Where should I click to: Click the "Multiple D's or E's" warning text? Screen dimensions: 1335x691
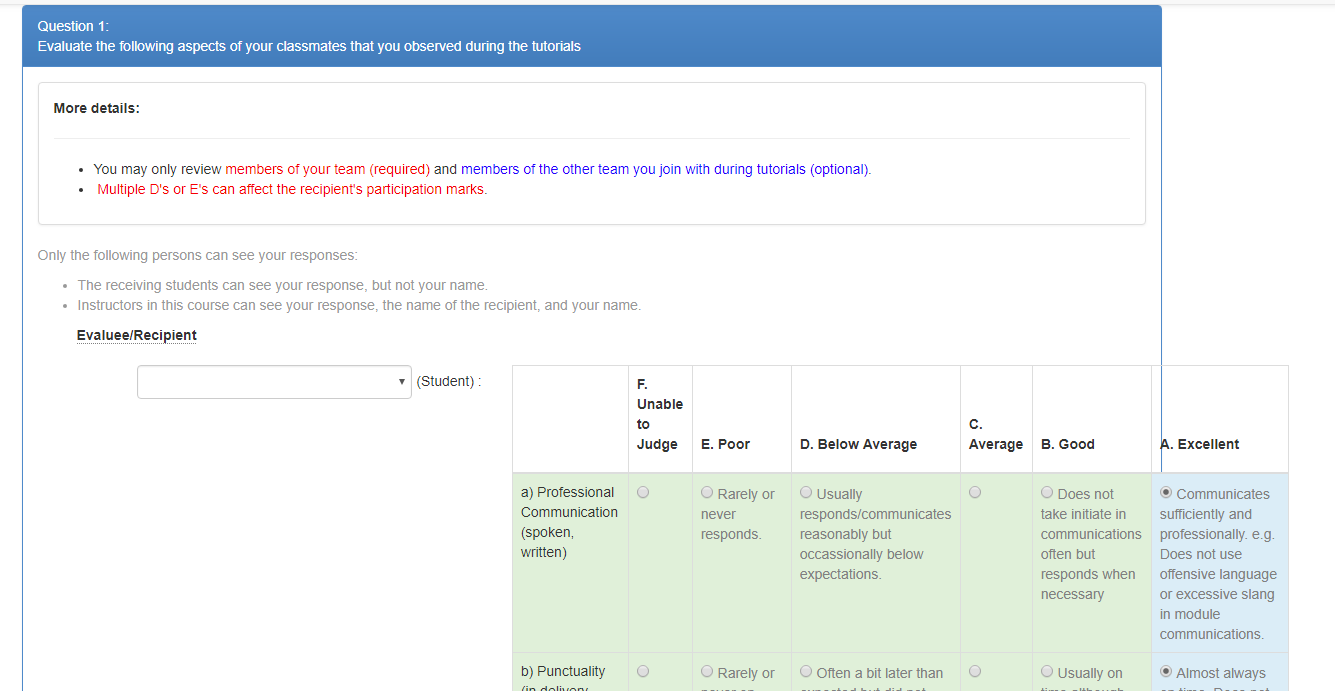click(x=292, y=189)
